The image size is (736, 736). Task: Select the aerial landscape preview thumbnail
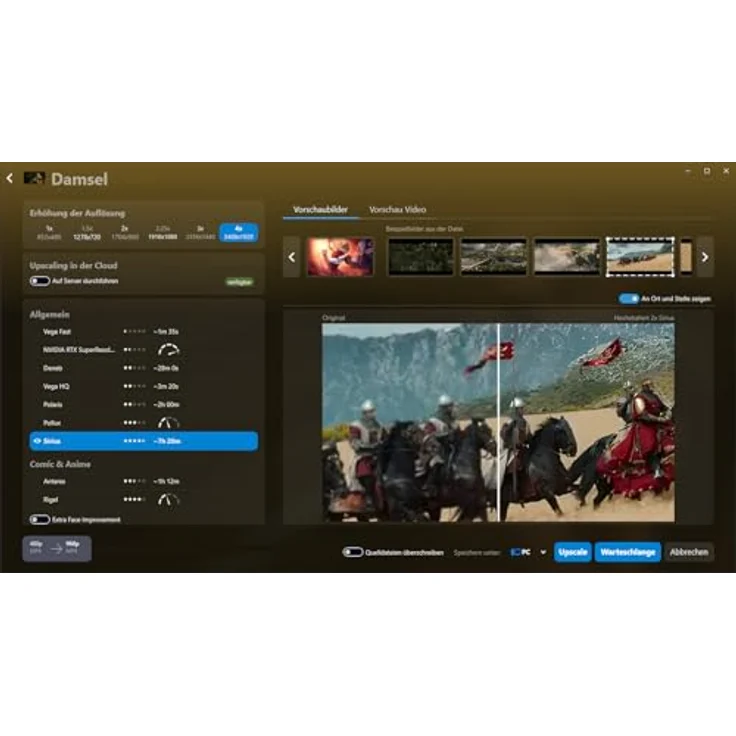(x=494, y=257)
